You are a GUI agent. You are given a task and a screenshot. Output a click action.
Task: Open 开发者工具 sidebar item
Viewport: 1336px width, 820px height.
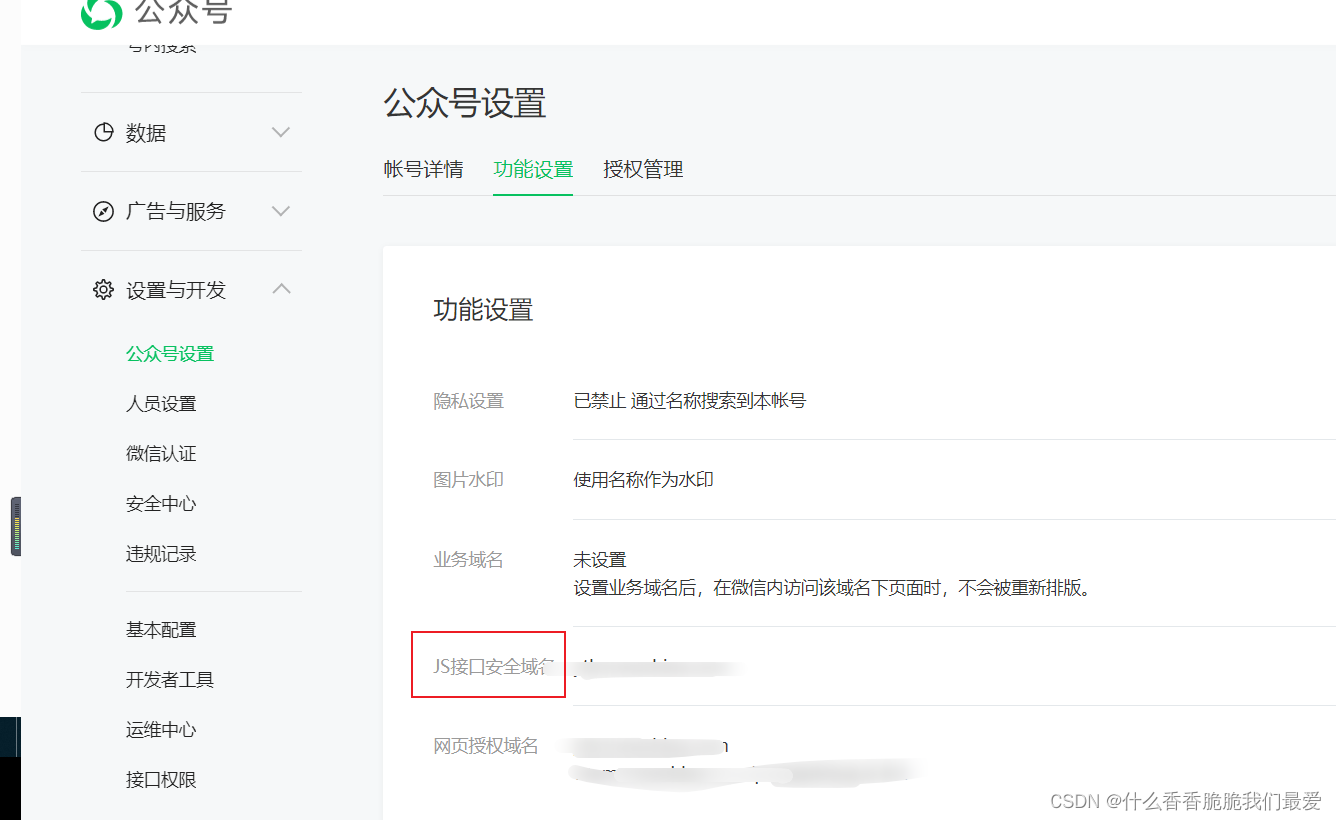click(x=170, y=680)
